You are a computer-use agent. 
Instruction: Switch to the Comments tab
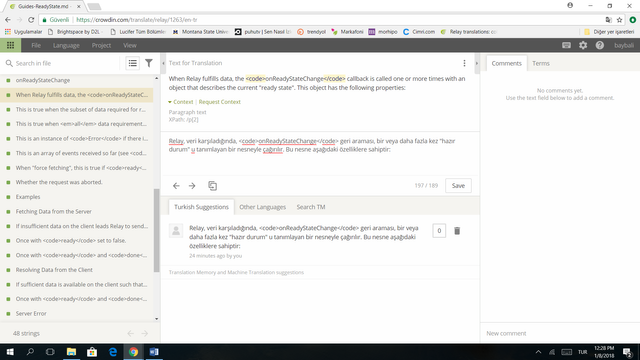(x=507, y=63)
